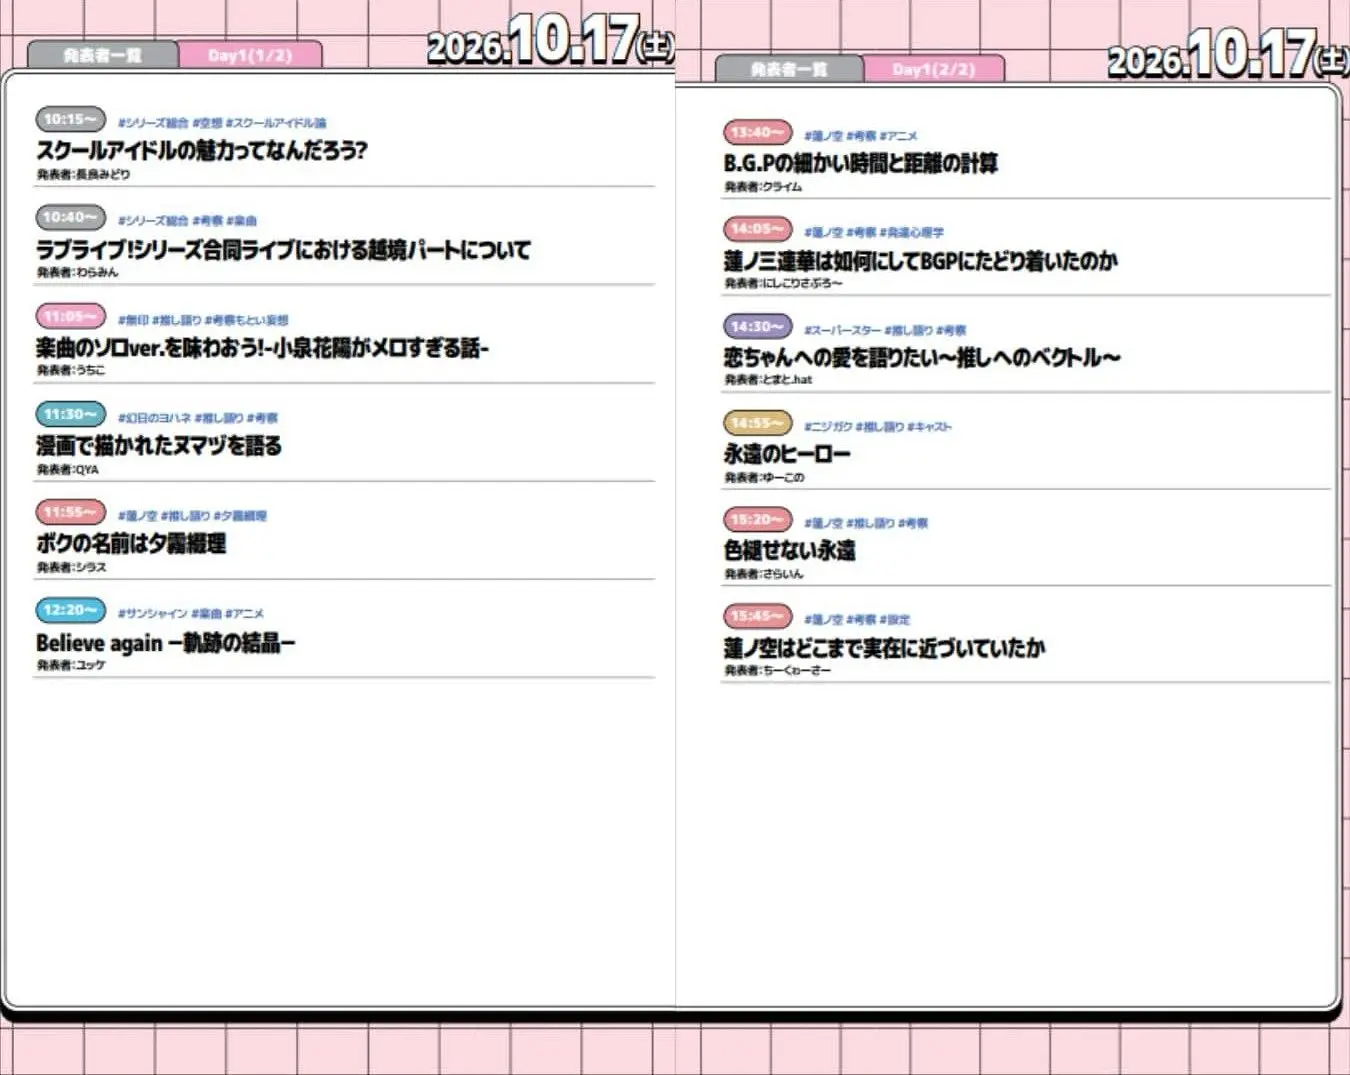Image resolution: width=1350 pixels, height=1075 pixels.
Task: Click the pink 11:05~ time badge
Action: [70, 316]
